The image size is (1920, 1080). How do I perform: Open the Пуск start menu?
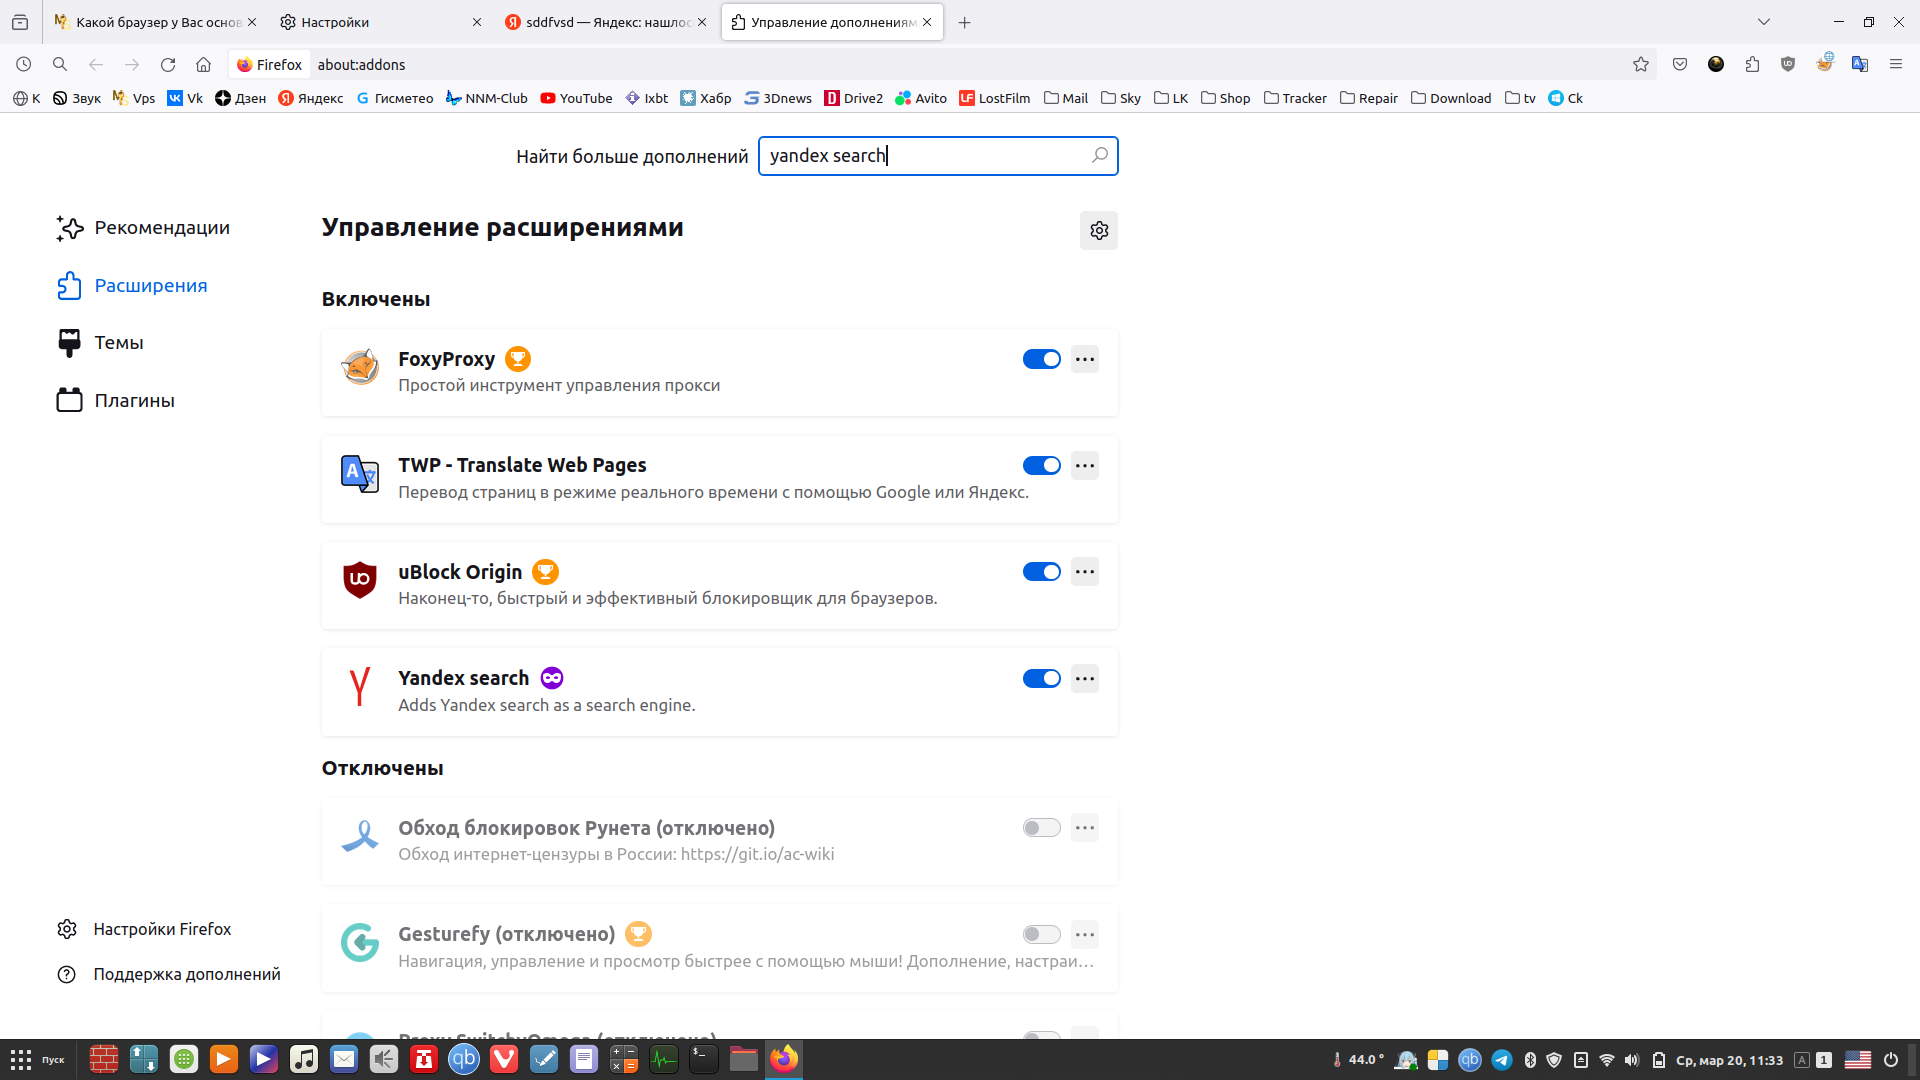click(x=38, y=1060)
